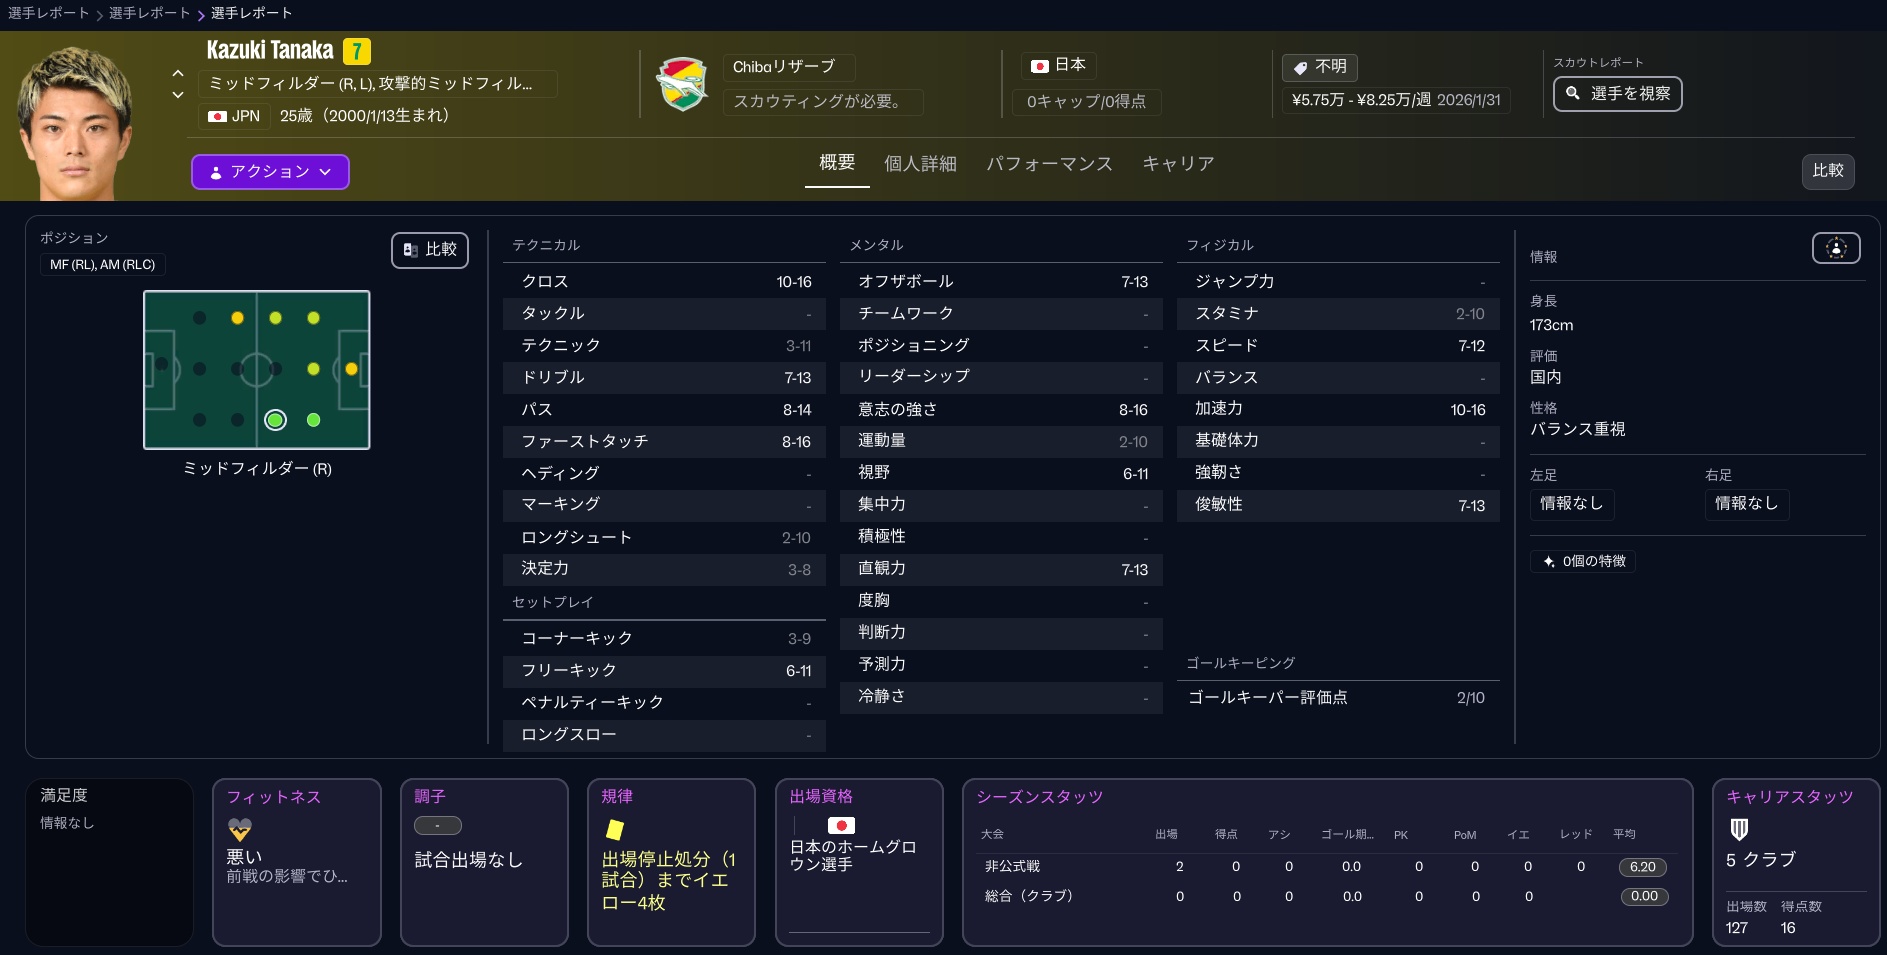Select the highlighted midfielder right position dot

click(275, 420)
